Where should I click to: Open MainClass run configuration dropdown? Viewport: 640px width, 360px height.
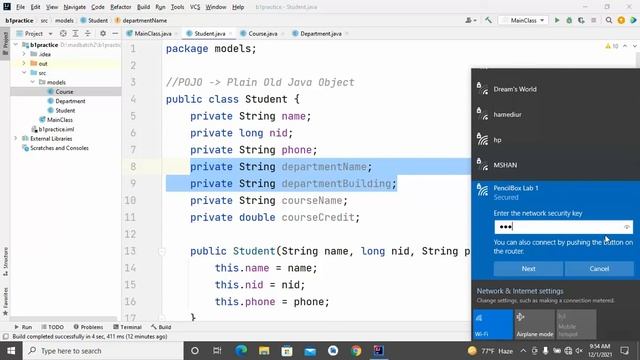[523, 20]
